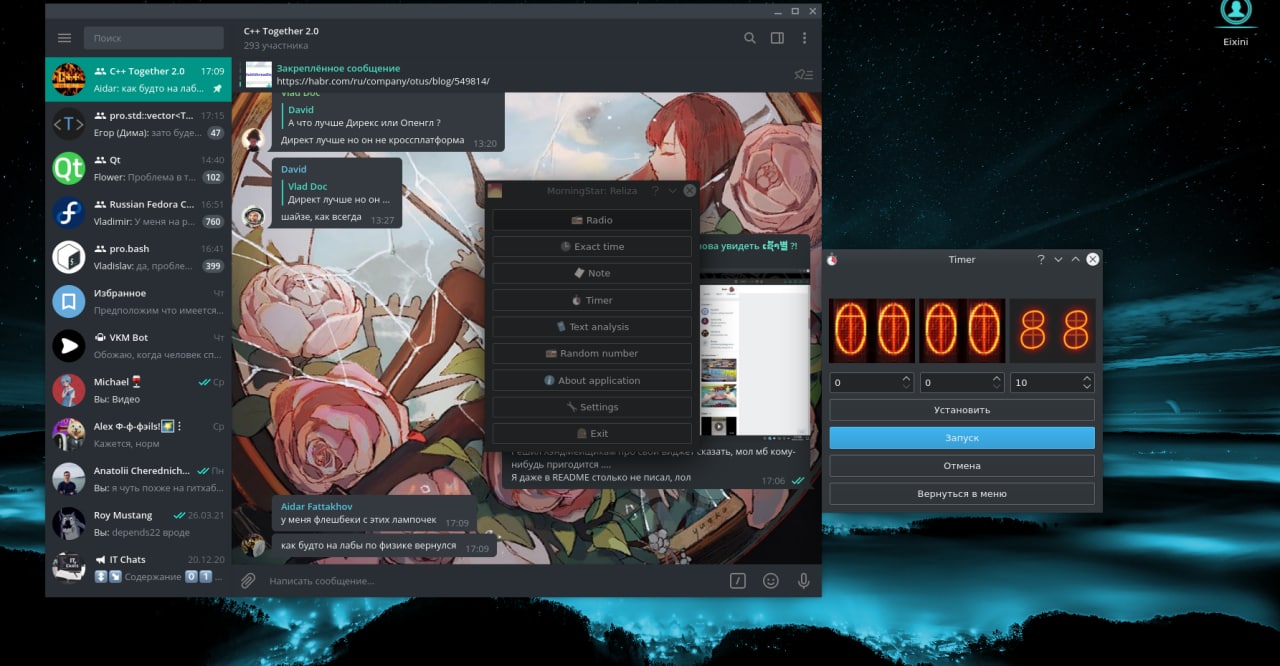Screen dimensions: 1280x666
Task: Click the Установить button in Timer
Action: pyautogui.click(x=962, y=410)
